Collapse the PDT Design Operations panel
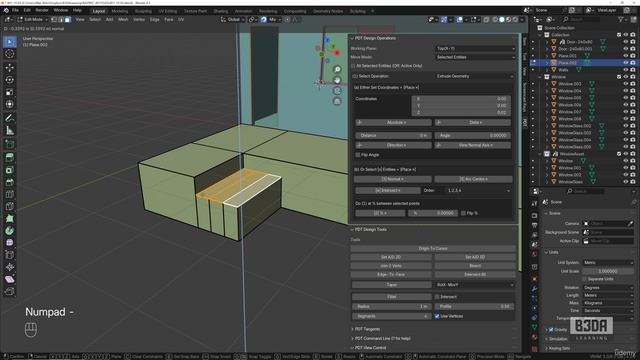Image resolution: width=640 pixels, height=360 pixels. tap(375, 38)
